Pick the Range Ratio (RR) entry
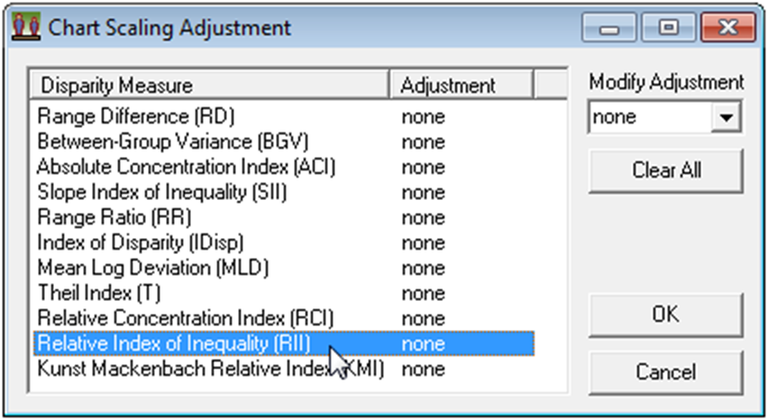Image resolution: width=768 pixels, height=420 pixels. [114, 217]
